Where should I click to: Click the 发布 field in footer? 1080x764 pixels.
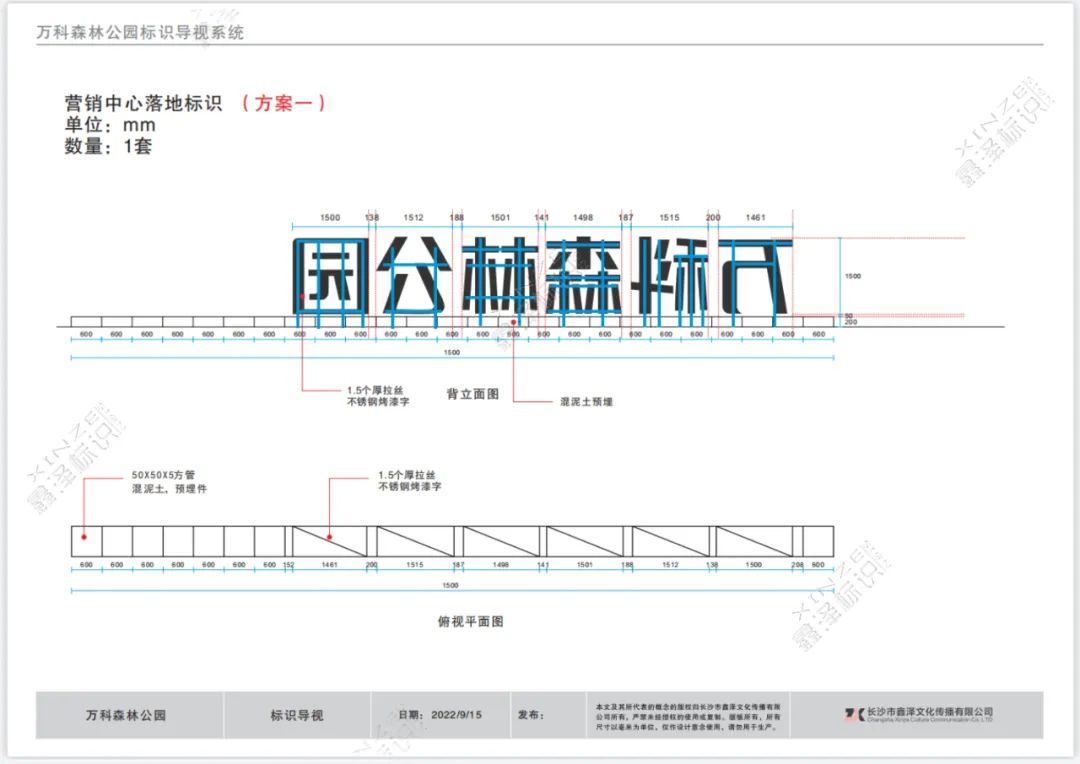pyautogui.click(x=532, y=715)
